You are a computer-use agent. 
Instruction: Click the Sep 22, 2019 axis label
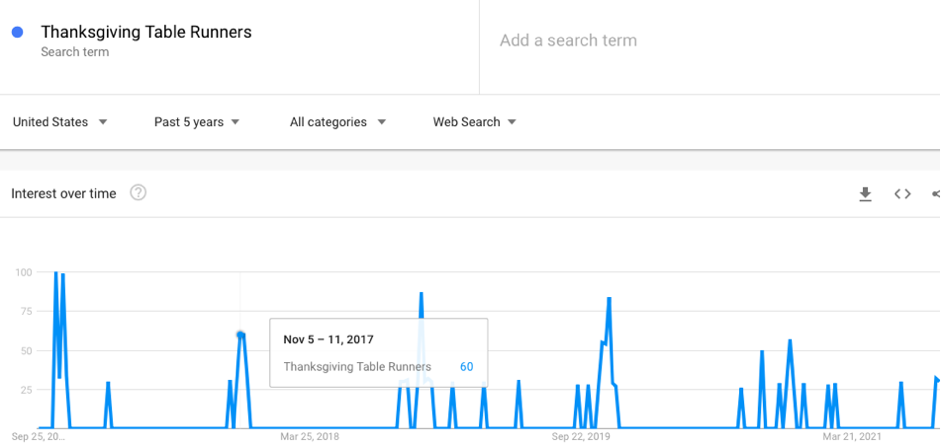[581, 437]
